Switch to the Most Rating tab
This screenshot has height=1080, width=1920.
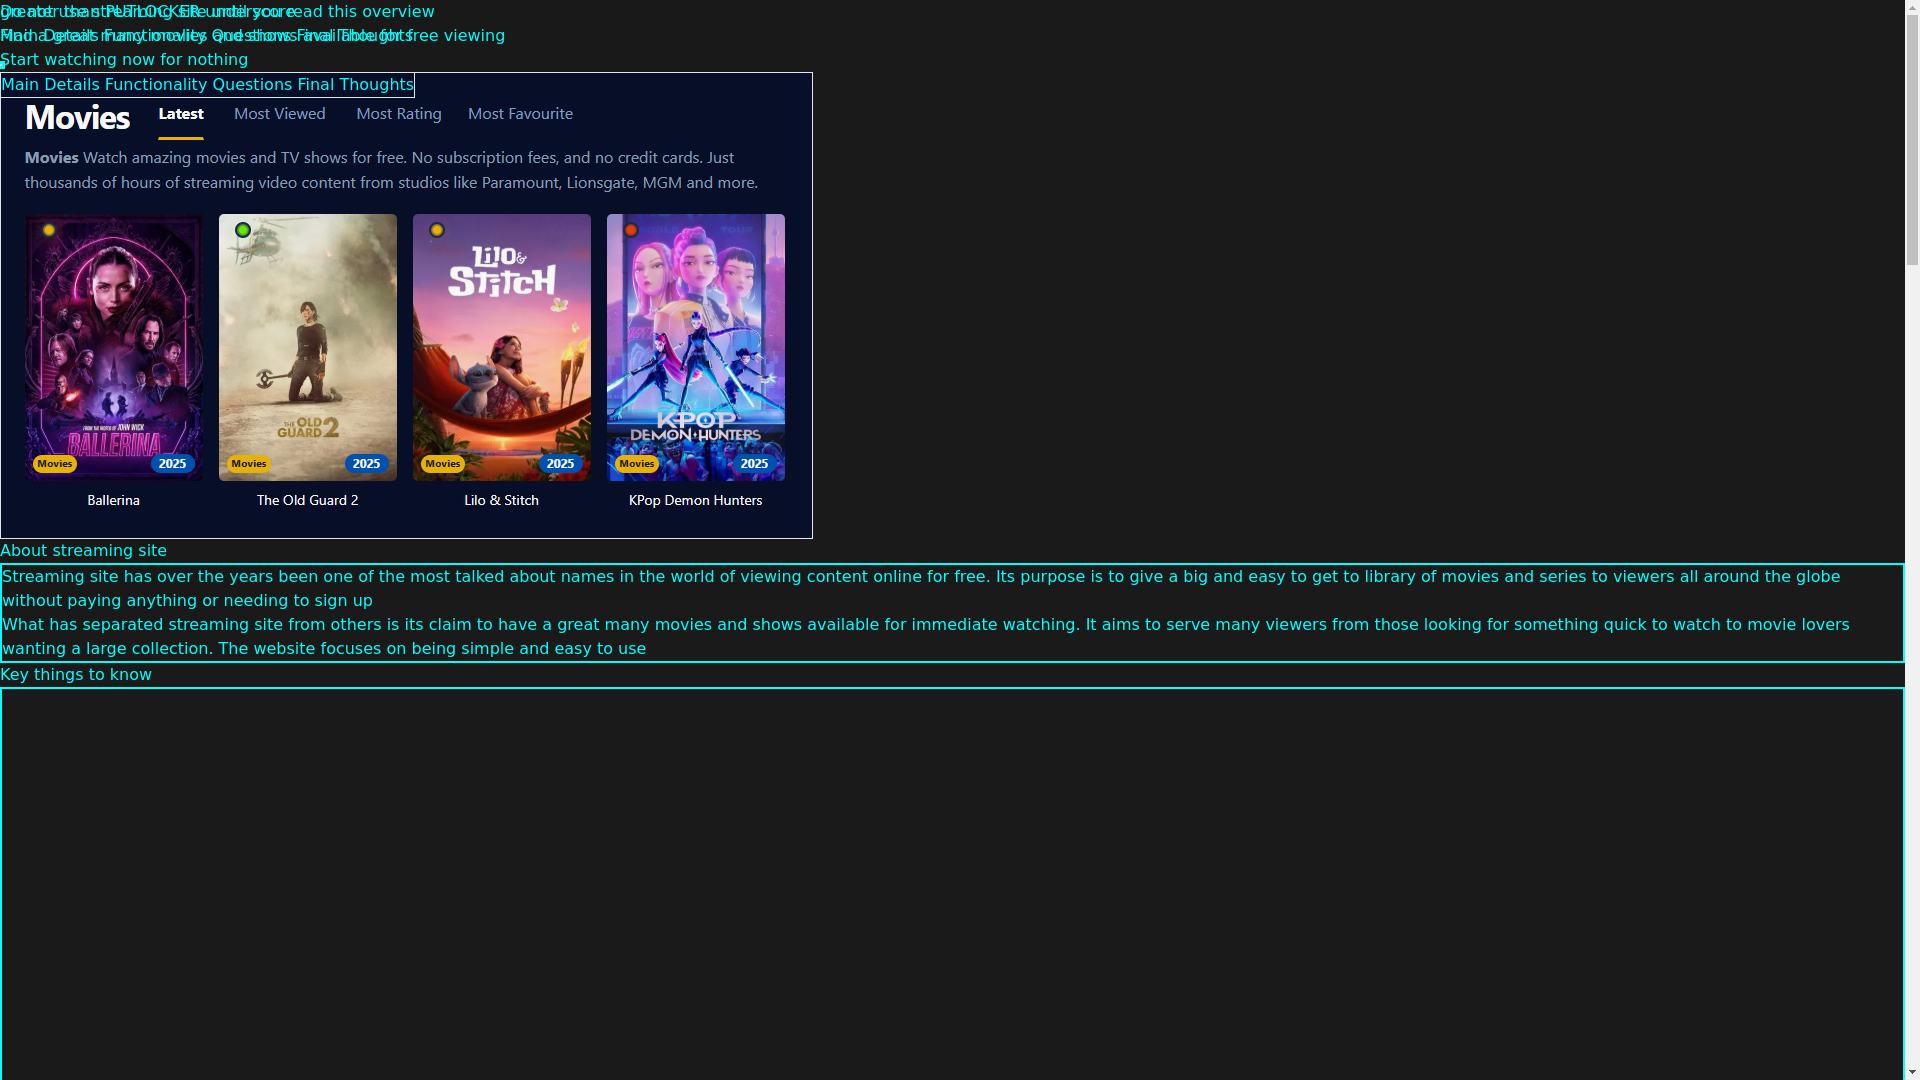coord(399,114)
